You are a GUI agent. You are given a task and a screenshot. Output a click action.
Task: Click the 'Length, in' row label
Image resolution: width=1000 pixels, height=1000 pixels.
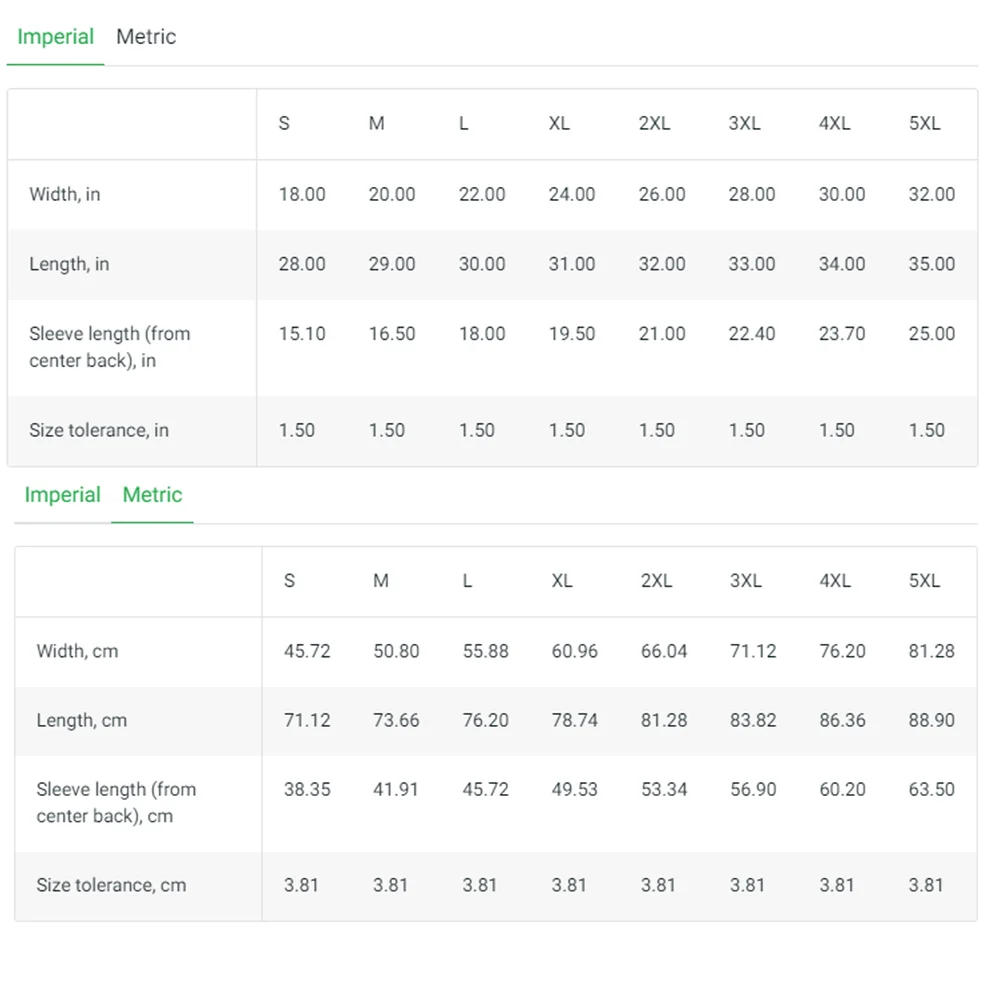(x=69, y=264)
